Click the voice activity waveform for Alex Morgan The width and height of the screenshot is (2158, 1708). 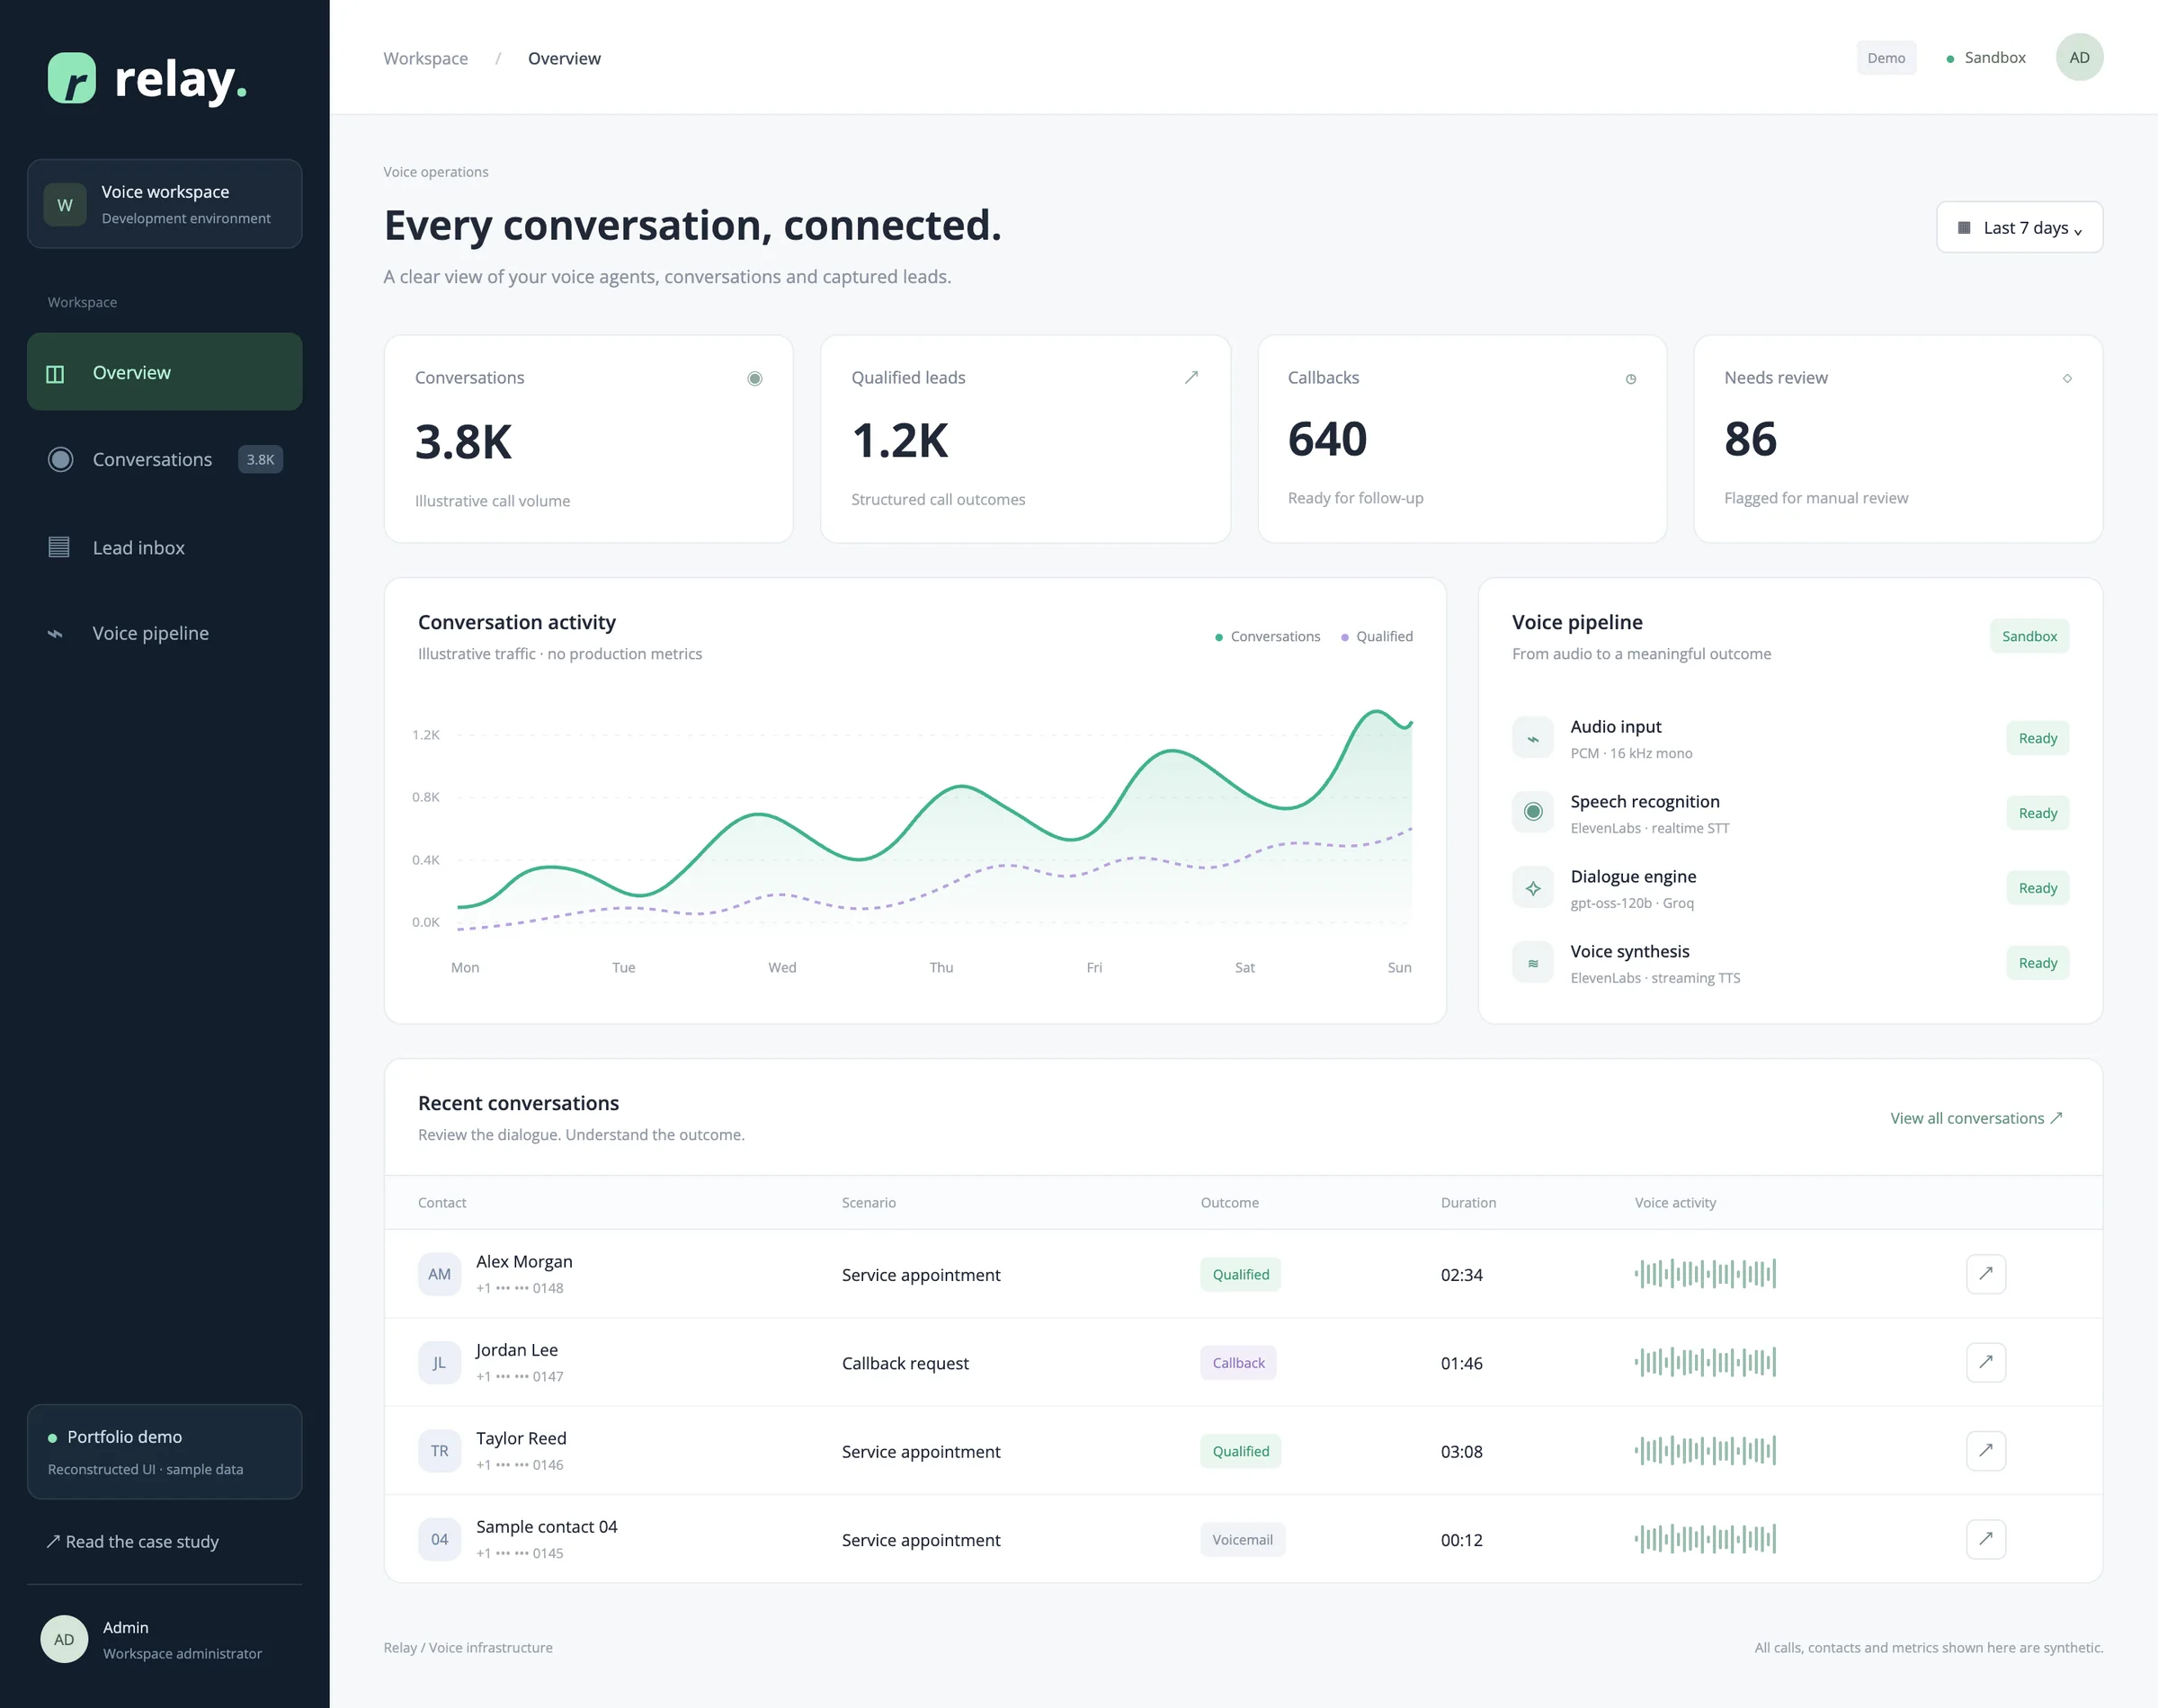1705,1274
